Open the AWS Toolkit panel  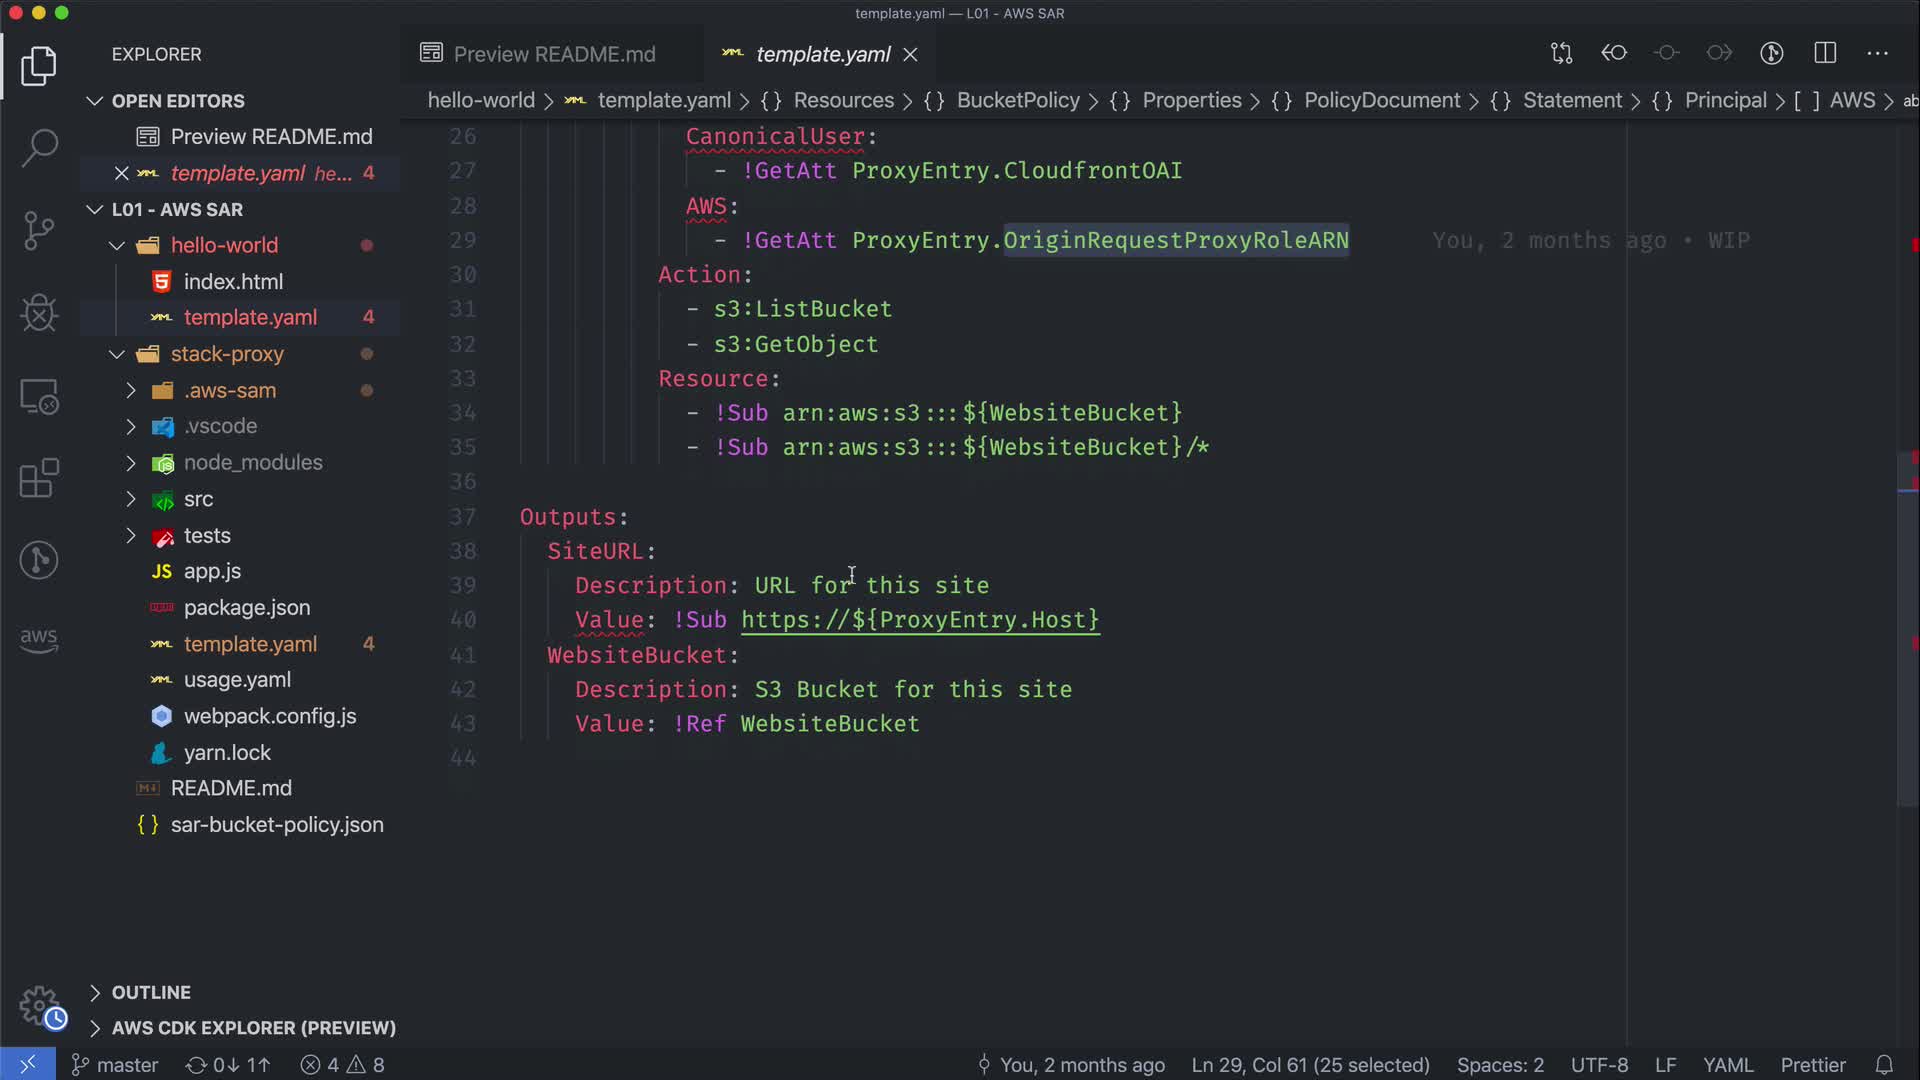(x=39, y=640)
